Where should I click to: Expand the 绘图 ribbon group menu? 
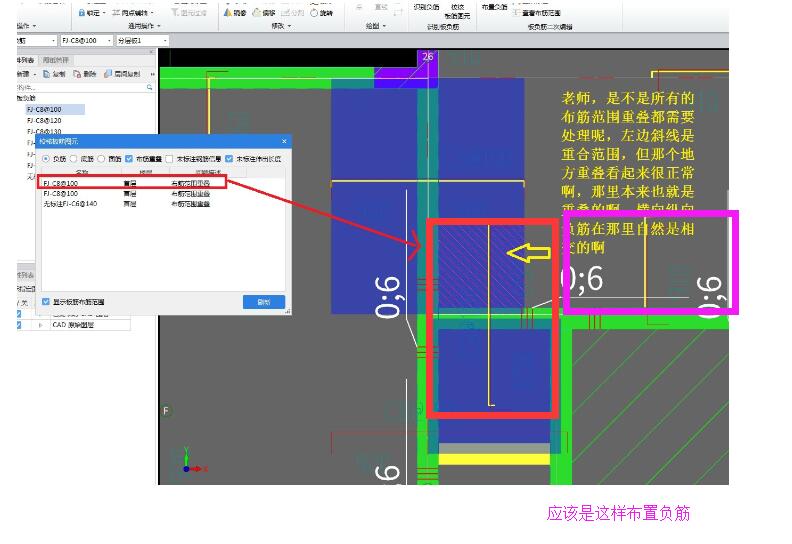(x=376, y=26)
